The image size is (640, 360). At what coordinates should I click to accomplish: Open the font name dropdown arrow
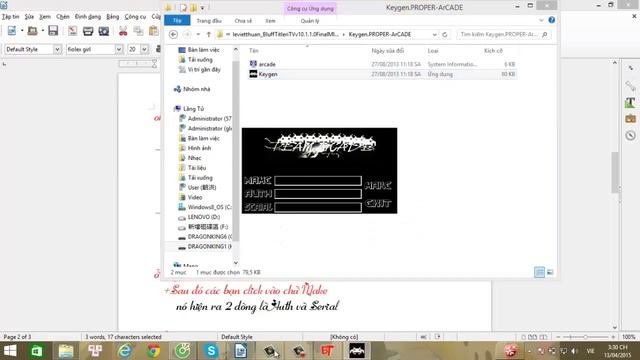click(118, 49)
